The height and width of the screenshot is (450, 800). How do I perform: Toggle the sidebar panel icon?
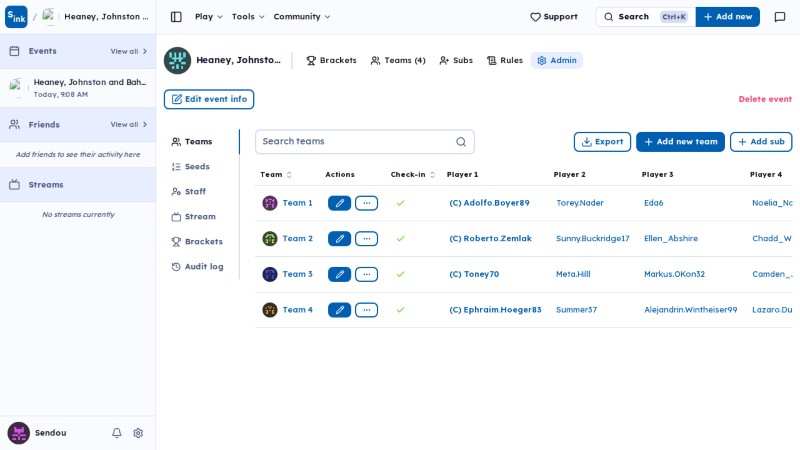[176, 17]
